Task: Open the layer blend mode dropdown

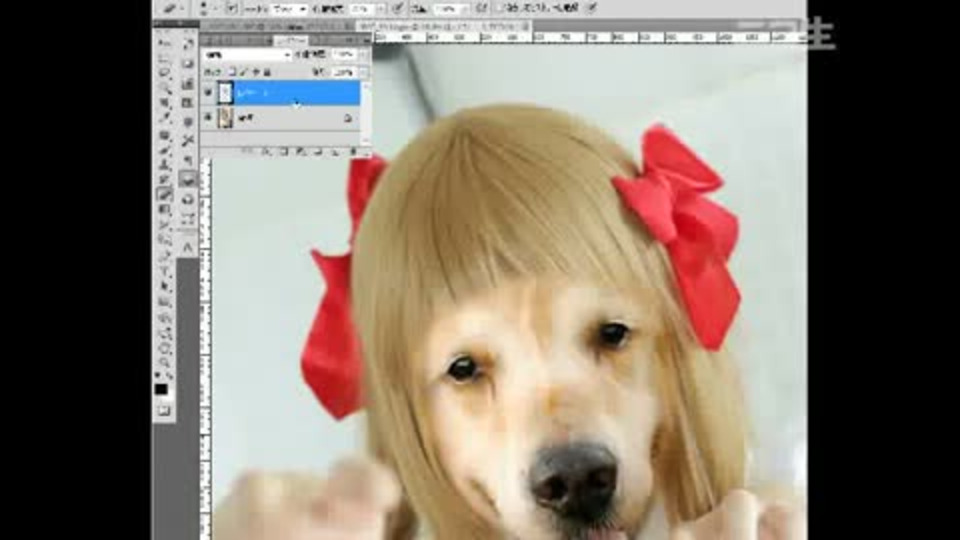Action: point(247,55)
